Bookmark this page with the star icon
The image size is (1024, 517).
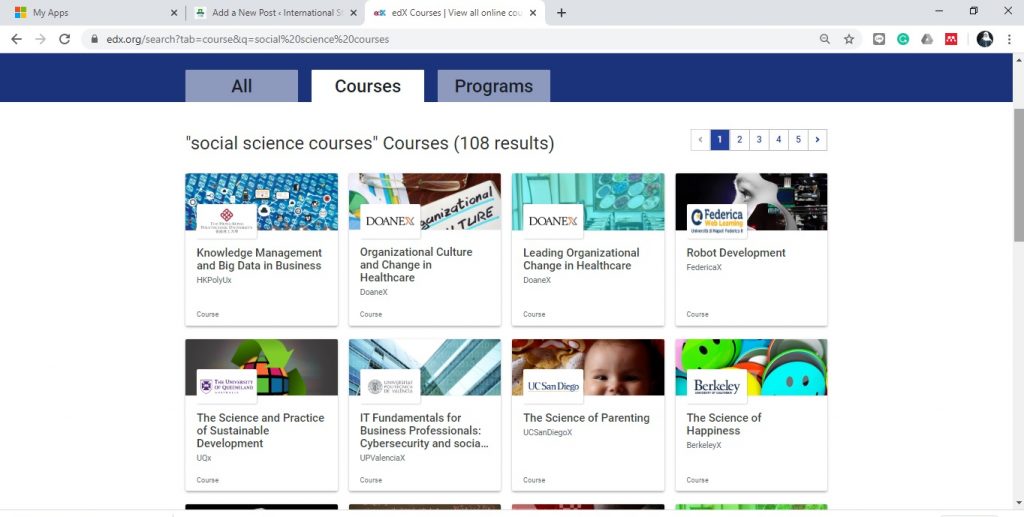849,39
